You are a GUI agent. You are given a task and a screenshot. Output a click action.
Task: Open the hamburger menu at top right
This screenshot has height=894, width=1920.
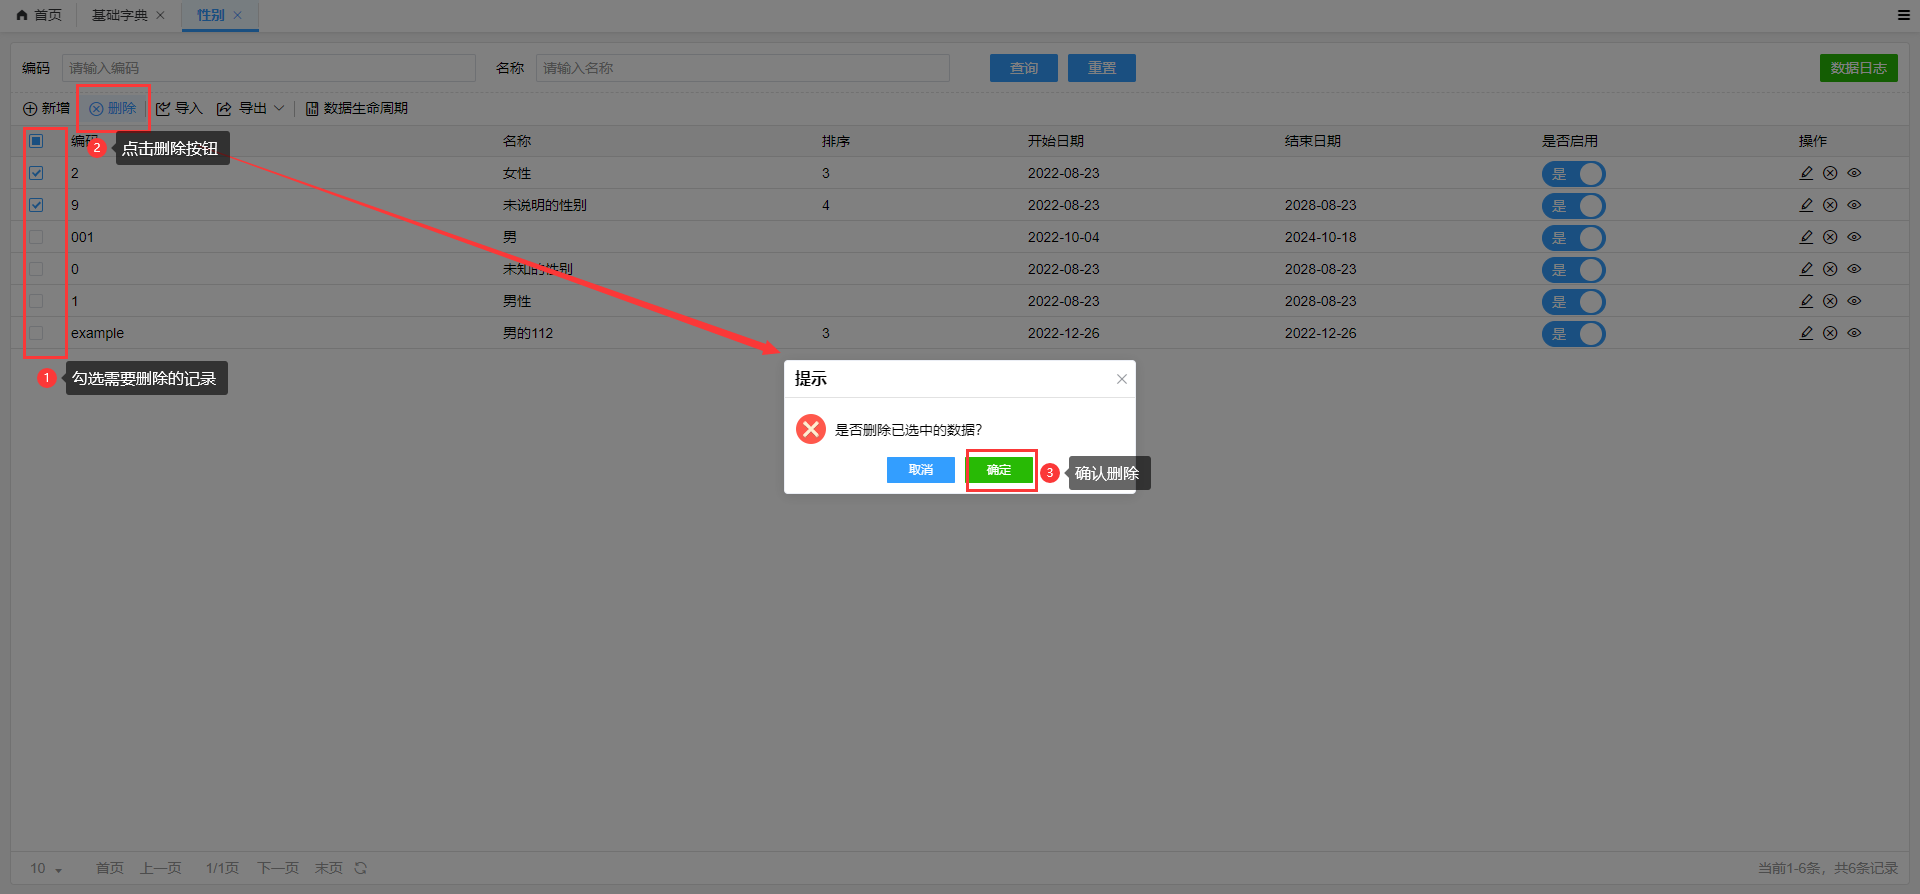[1904, 15]
